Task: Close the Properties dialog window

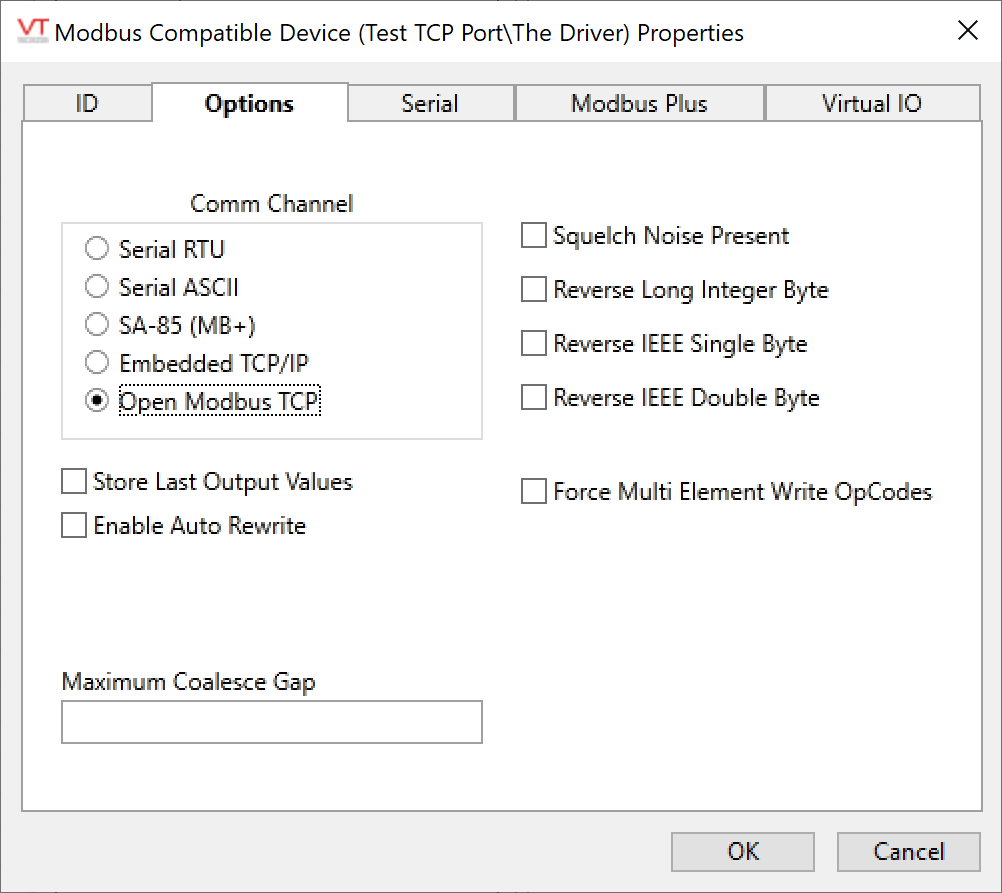Action: [967, 31]
